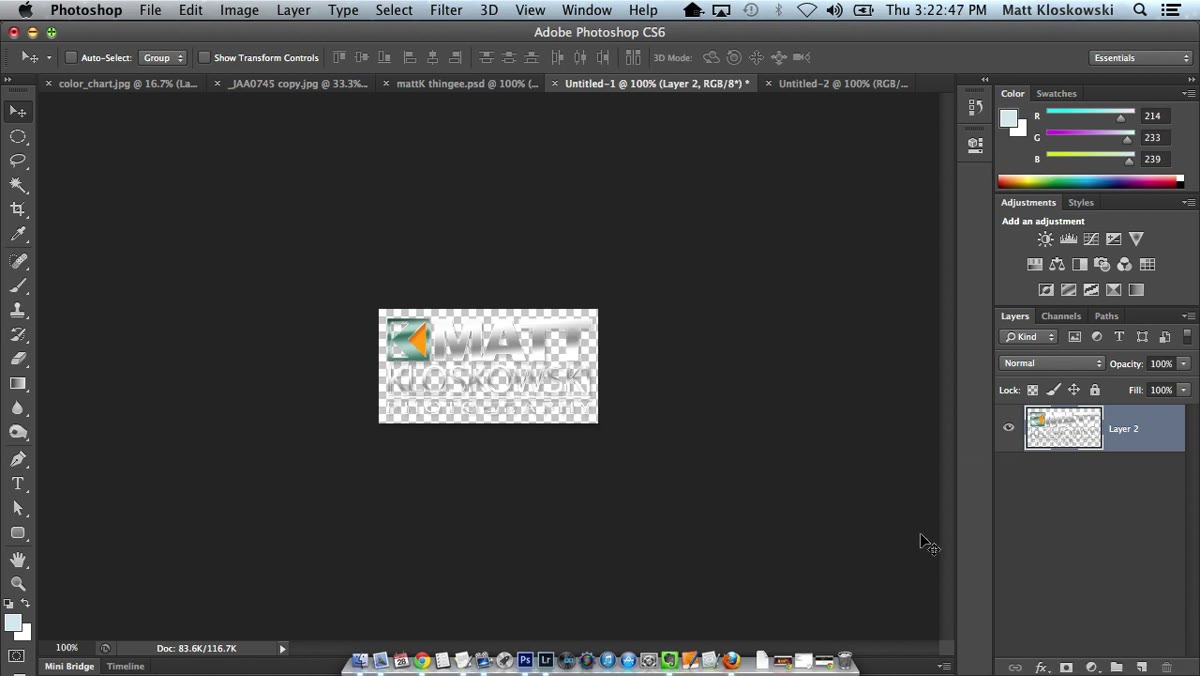
Task: Select the Brush tool
Action: point(18,285)
